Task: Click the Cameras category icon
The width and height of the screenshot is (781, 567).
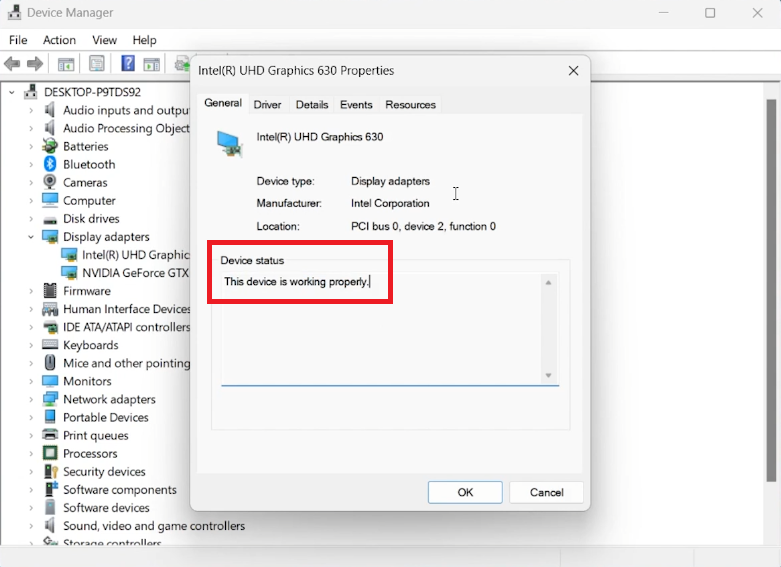Action: pyautogui.click(x=50, y=182)
